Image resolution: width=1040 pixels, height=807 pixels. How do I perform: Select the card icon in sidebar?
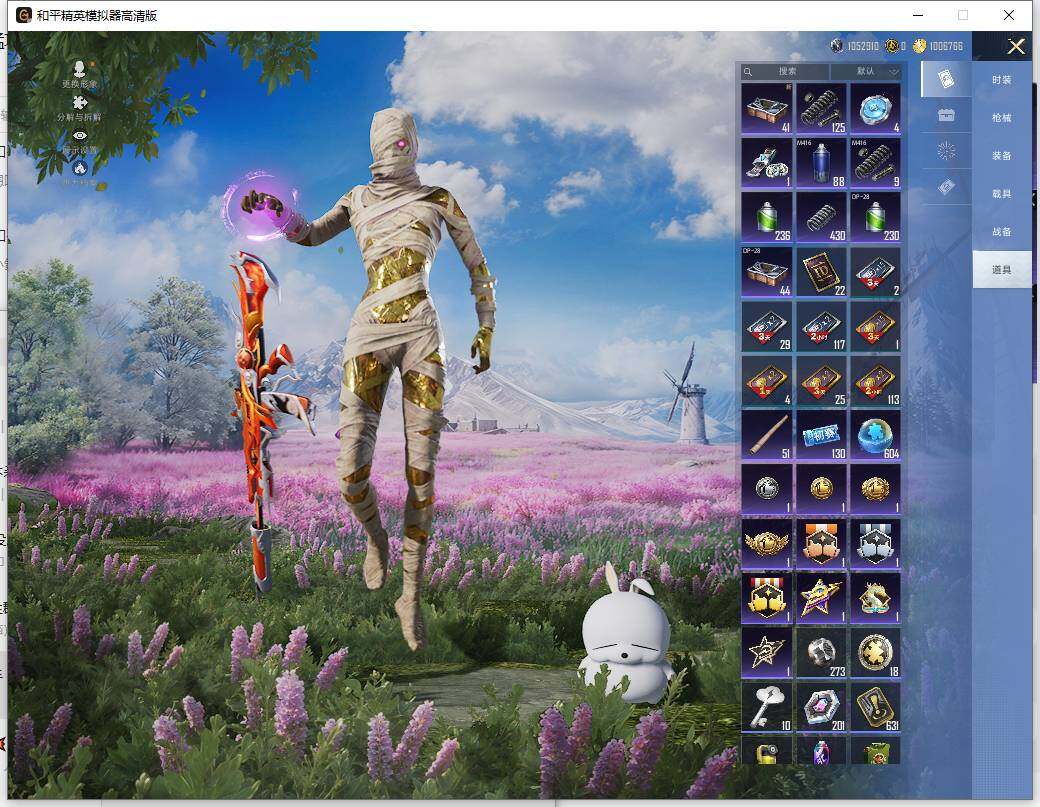point(945,79)
